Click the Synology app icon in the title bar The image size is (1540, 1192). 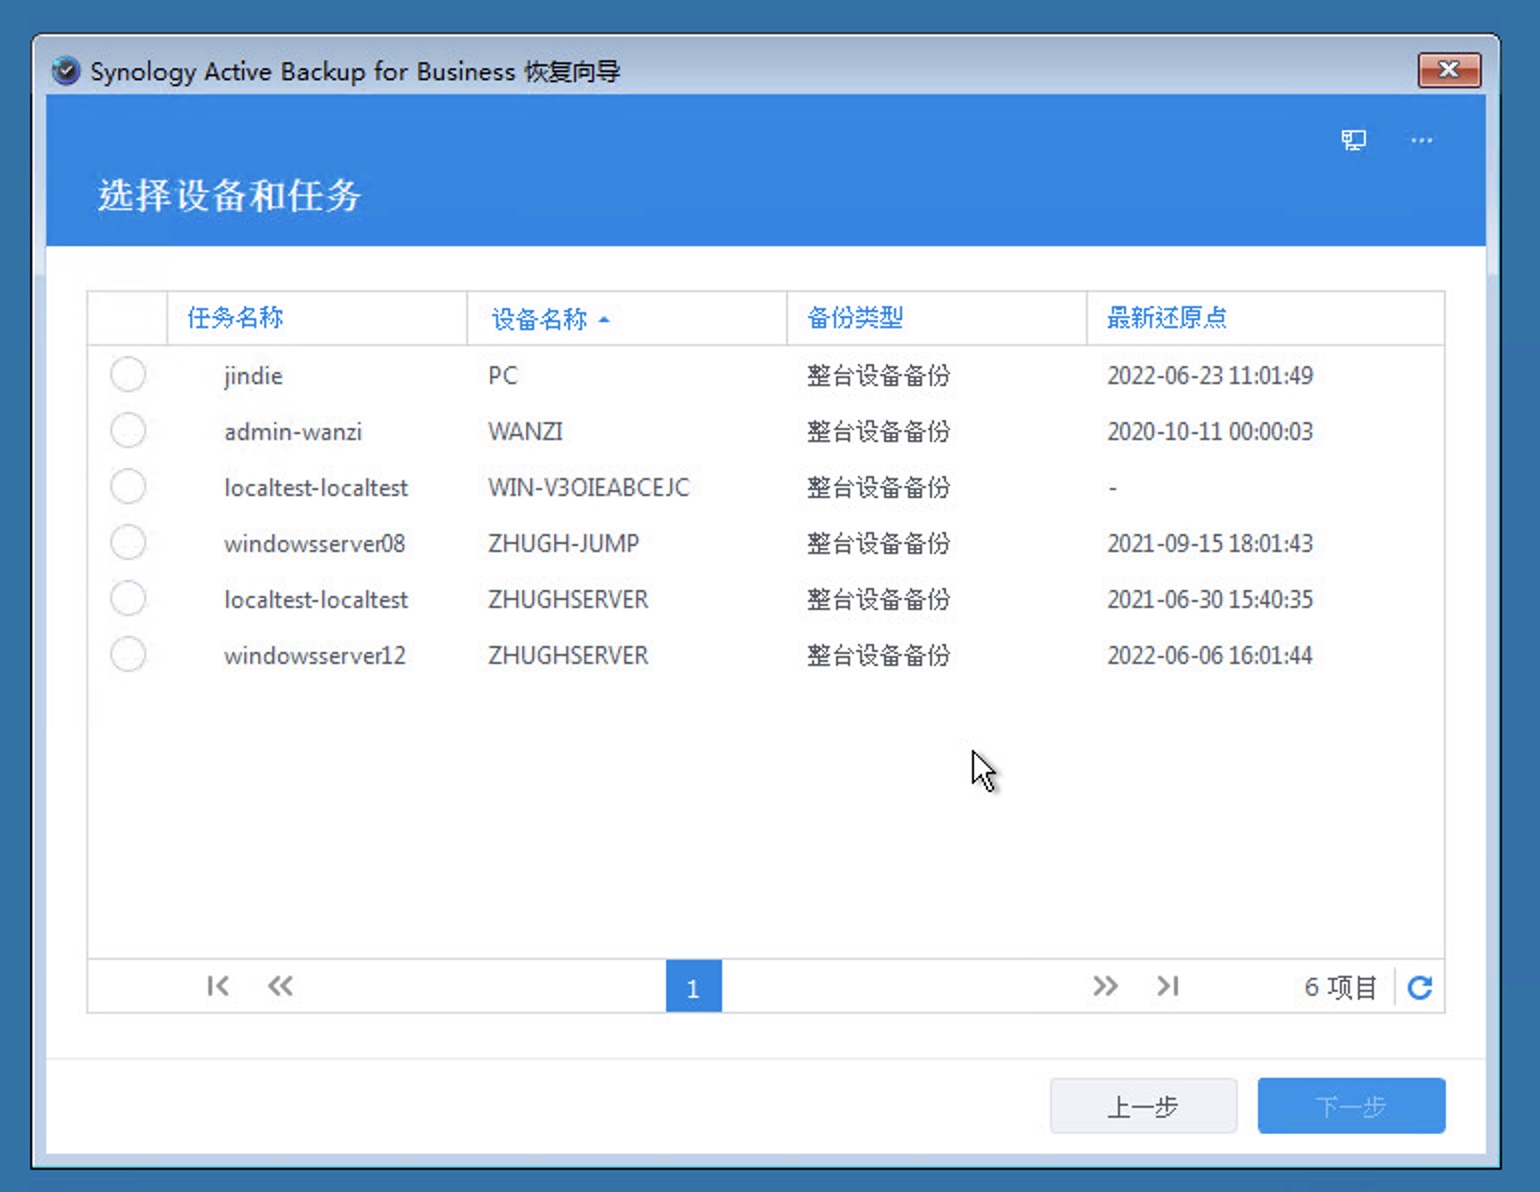[66, 71]
